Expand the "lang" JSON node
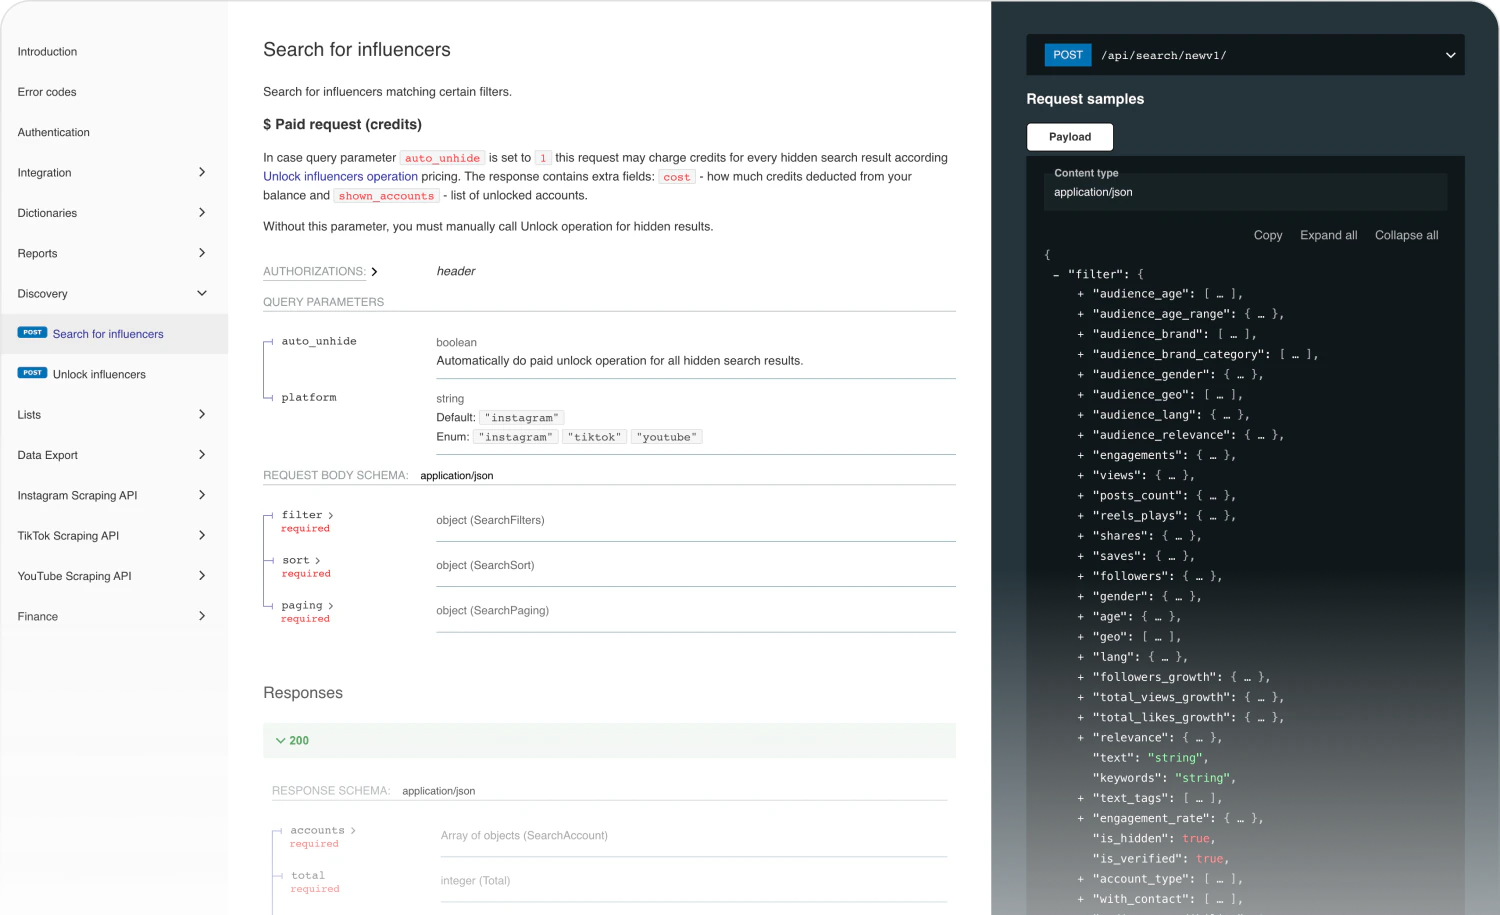Image resolution: width=1500 pixels, height=915 pixels. (1081, 657)
